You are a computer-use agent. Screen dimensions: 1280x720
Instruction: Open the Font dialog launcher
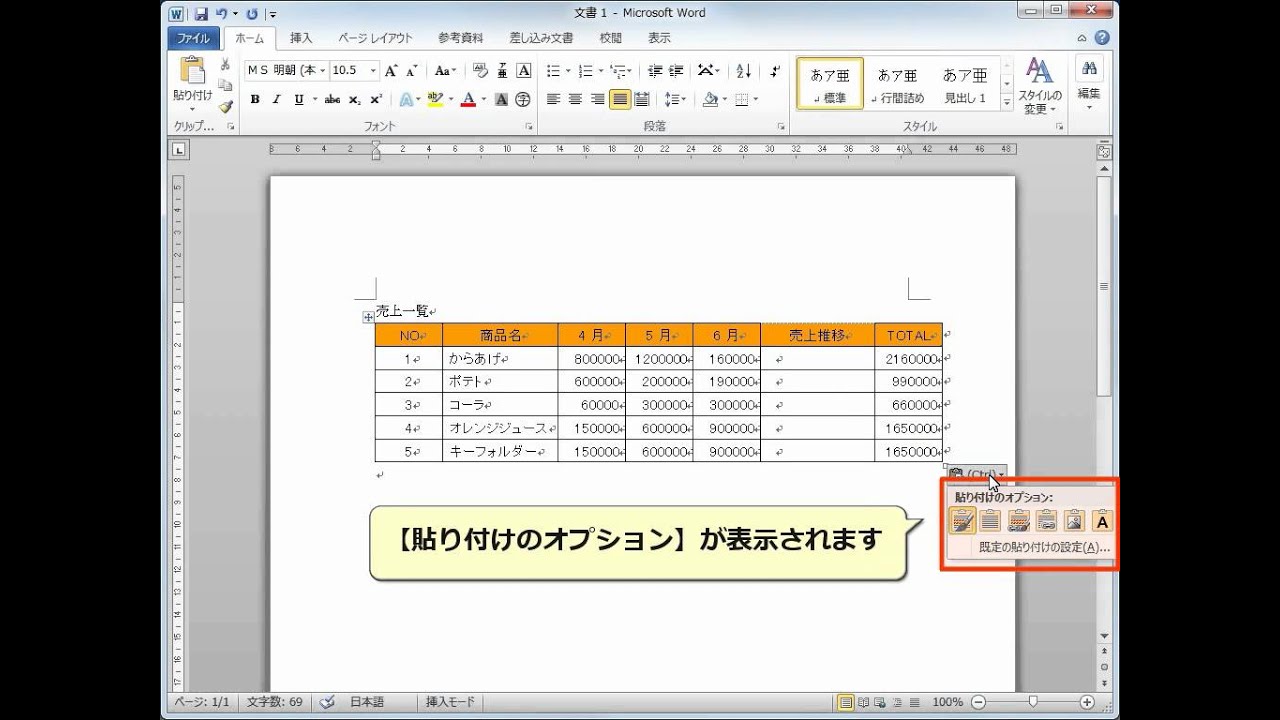pos(529,127)
